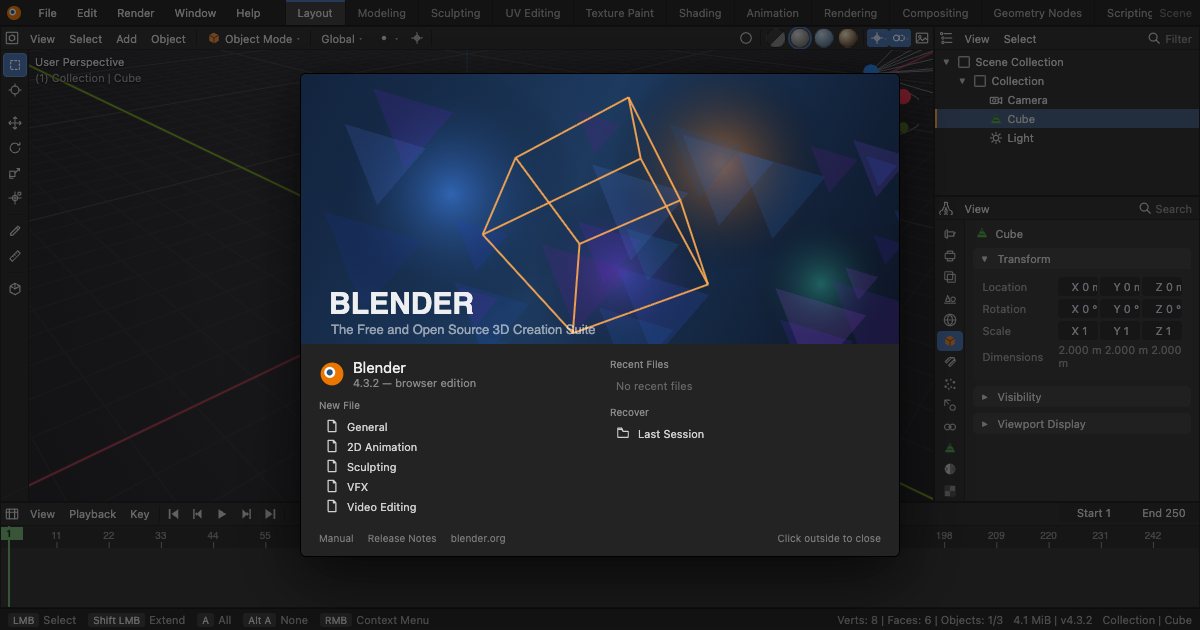Select the Scale tool
This screenshot has height=630, width=1200.
[x=15, y=173]
